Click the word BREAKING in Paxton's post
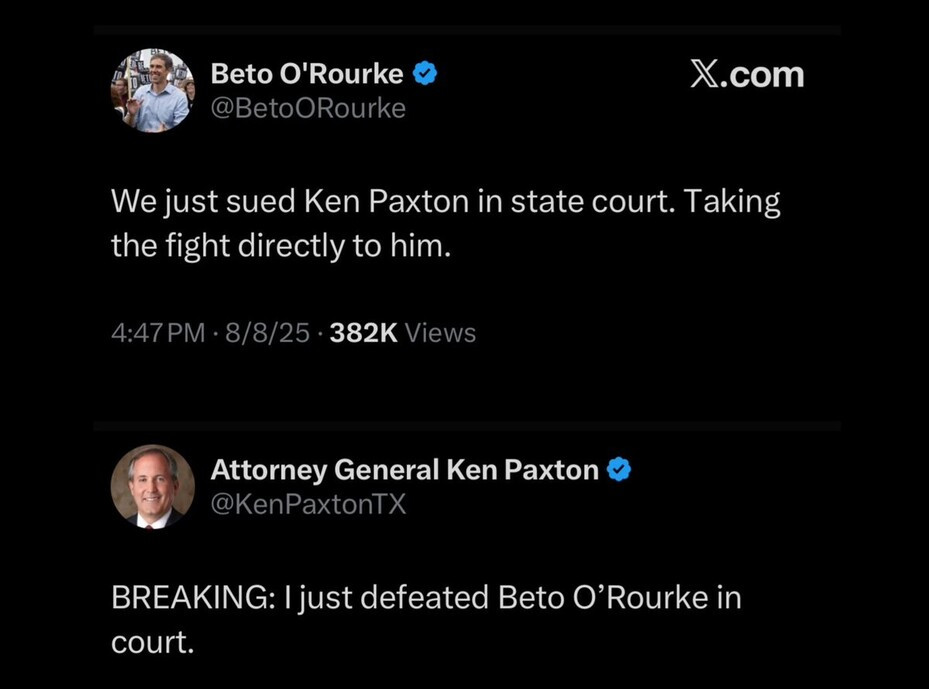Viewport: 929px width, 689px height. tap(191, 598)
